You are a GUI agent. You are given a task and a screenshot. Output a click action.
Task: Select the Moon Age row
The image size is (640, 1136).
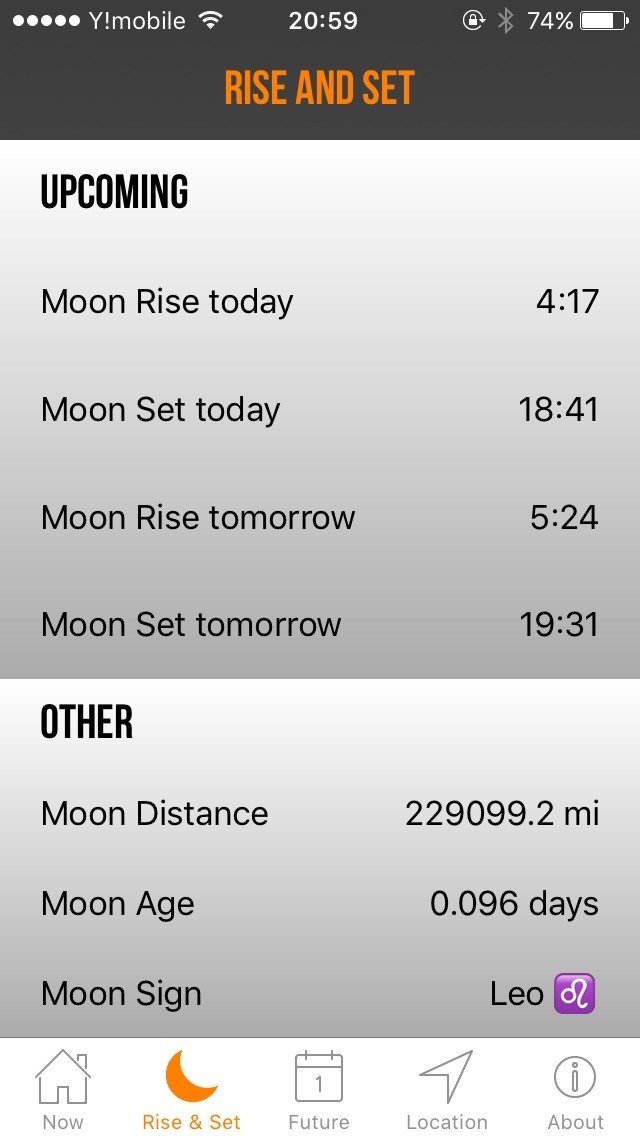(320, 904)
